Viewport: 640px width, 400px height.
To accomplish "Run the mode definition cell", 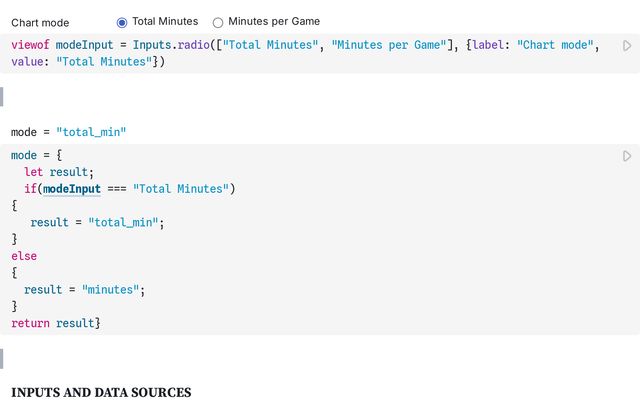I will pyautogui.click(x=627, y=156).
